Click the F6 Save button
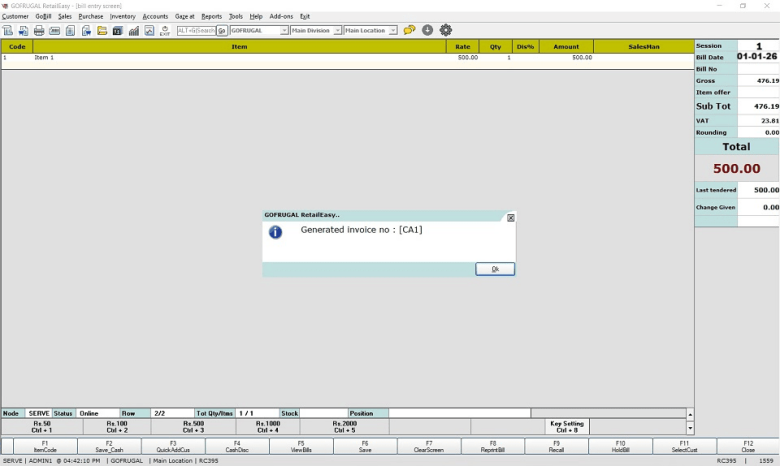This screenshot has height=467, width=780. tap(365, 446)
